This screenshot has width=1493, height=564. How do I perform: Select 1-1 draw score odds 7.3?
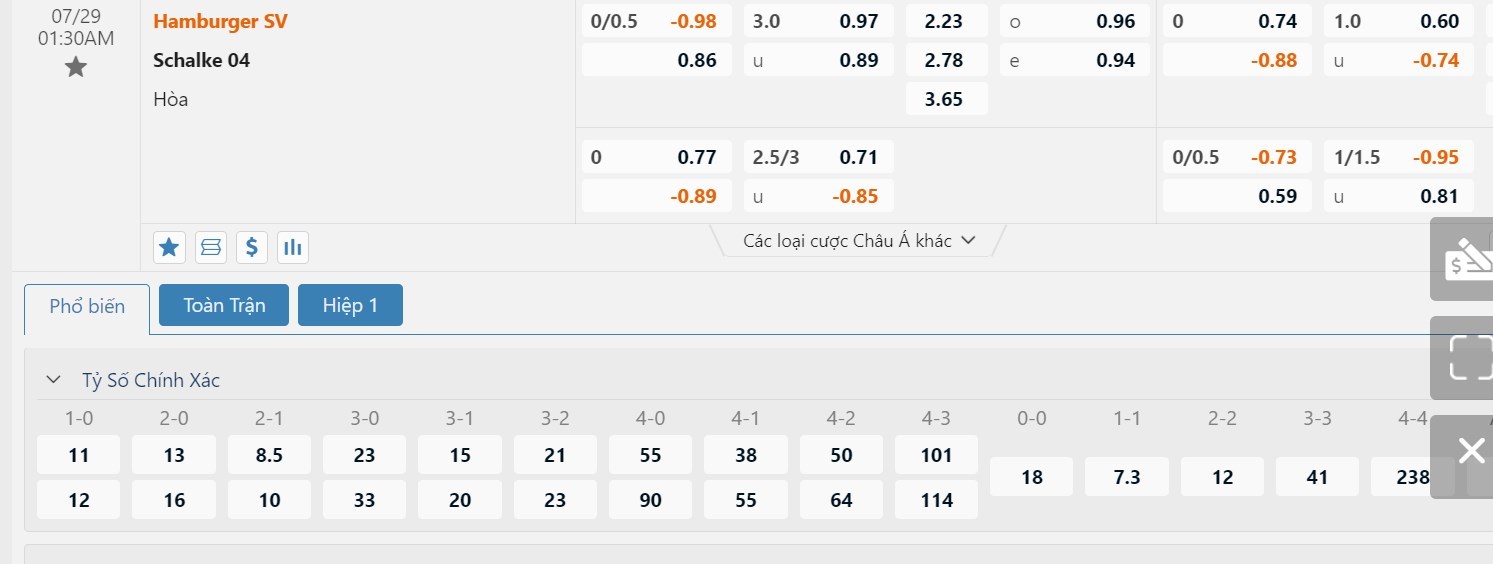click(x=1127, y=477)
